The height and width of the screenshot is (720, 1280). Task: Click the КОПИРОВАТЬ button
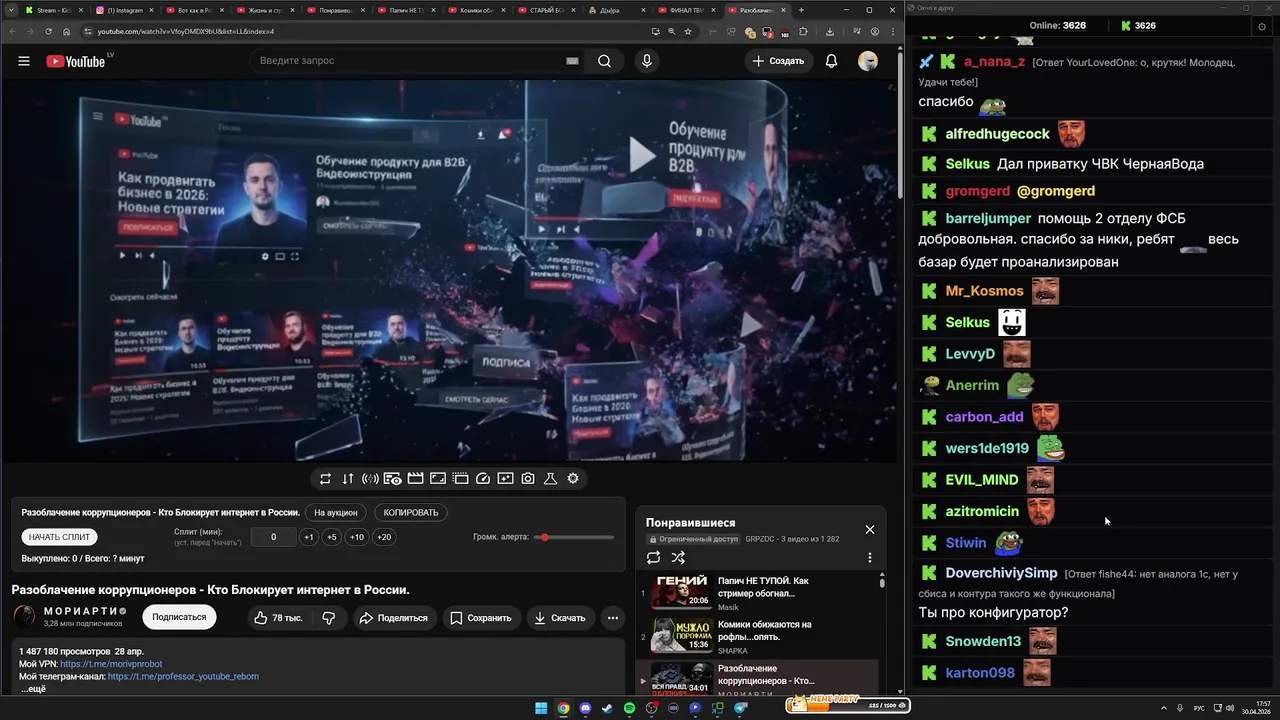point(411,512)
